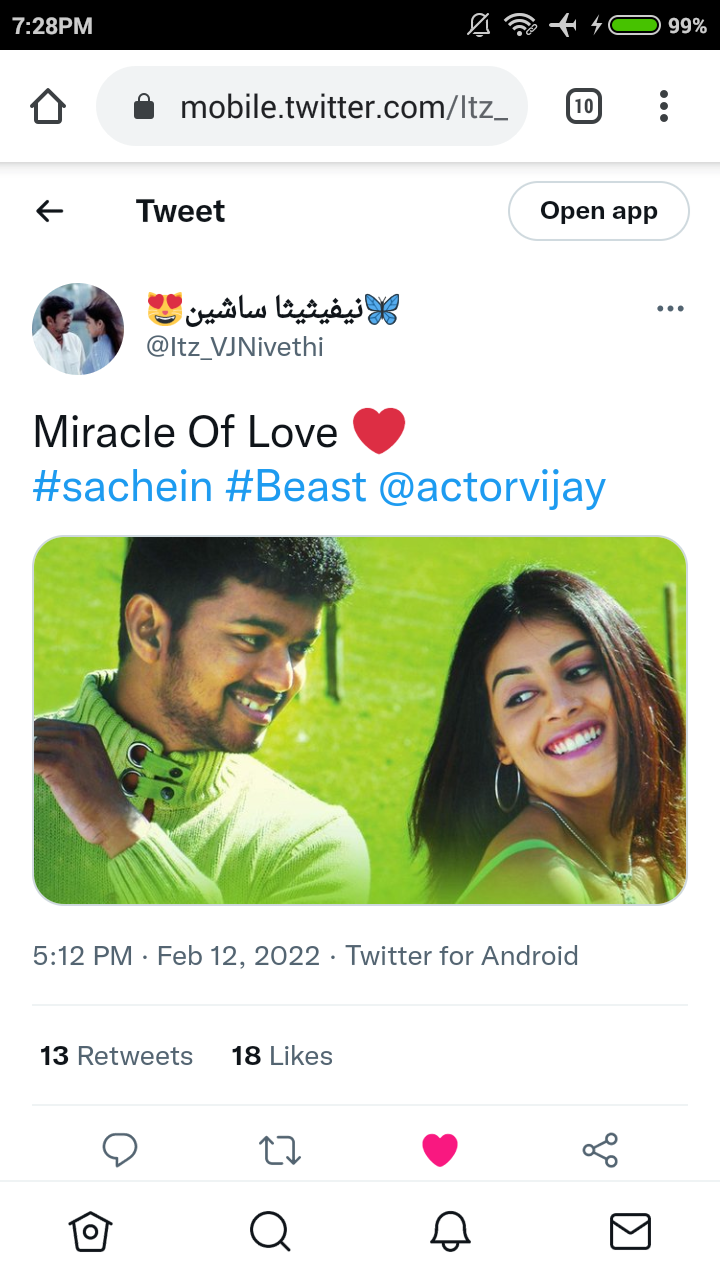Retweet with the looping arrows icon
This screenshot has width=720, height=1280.
280,1150
